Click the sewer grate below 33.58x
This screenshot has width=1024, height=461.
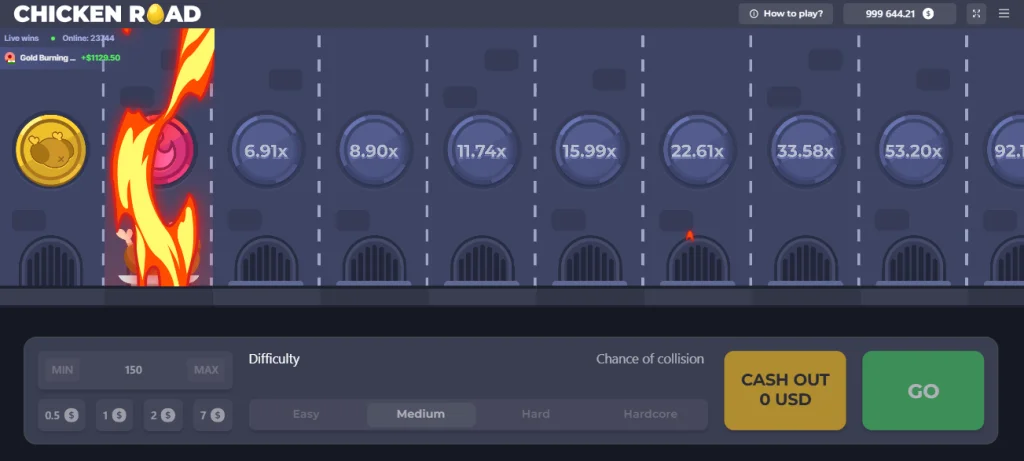(805, 261)
